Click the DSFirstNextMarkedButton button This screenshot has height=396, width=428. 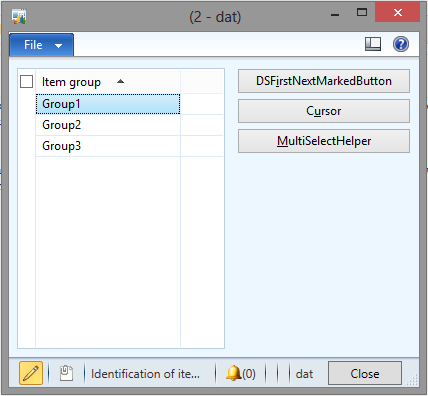(324, 81)
